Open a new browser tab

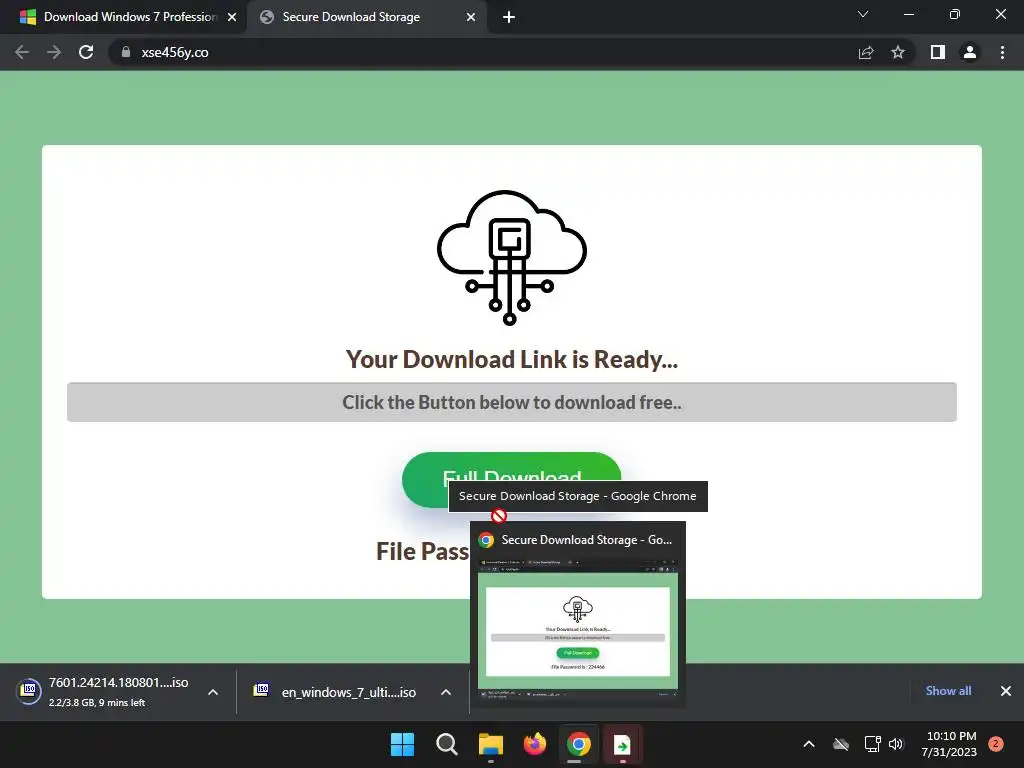[x=509, y=17]
